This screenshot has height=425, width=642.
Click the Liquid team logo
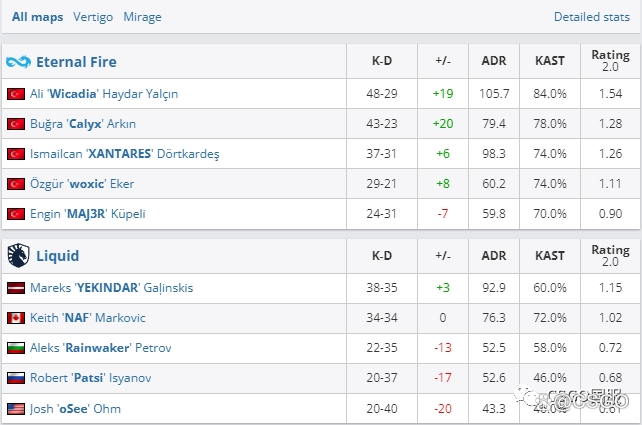(x=18, y=256)
